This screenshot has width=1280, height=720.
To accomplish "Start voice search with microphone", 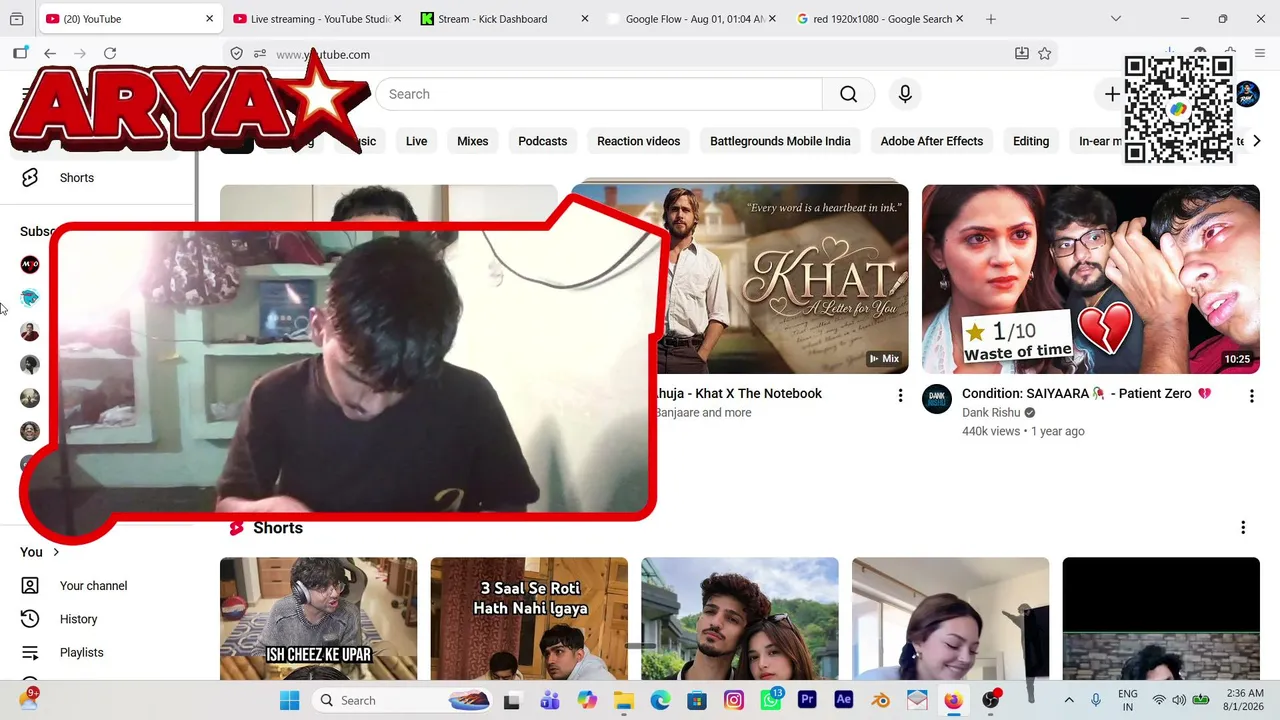I will point(905,94).
